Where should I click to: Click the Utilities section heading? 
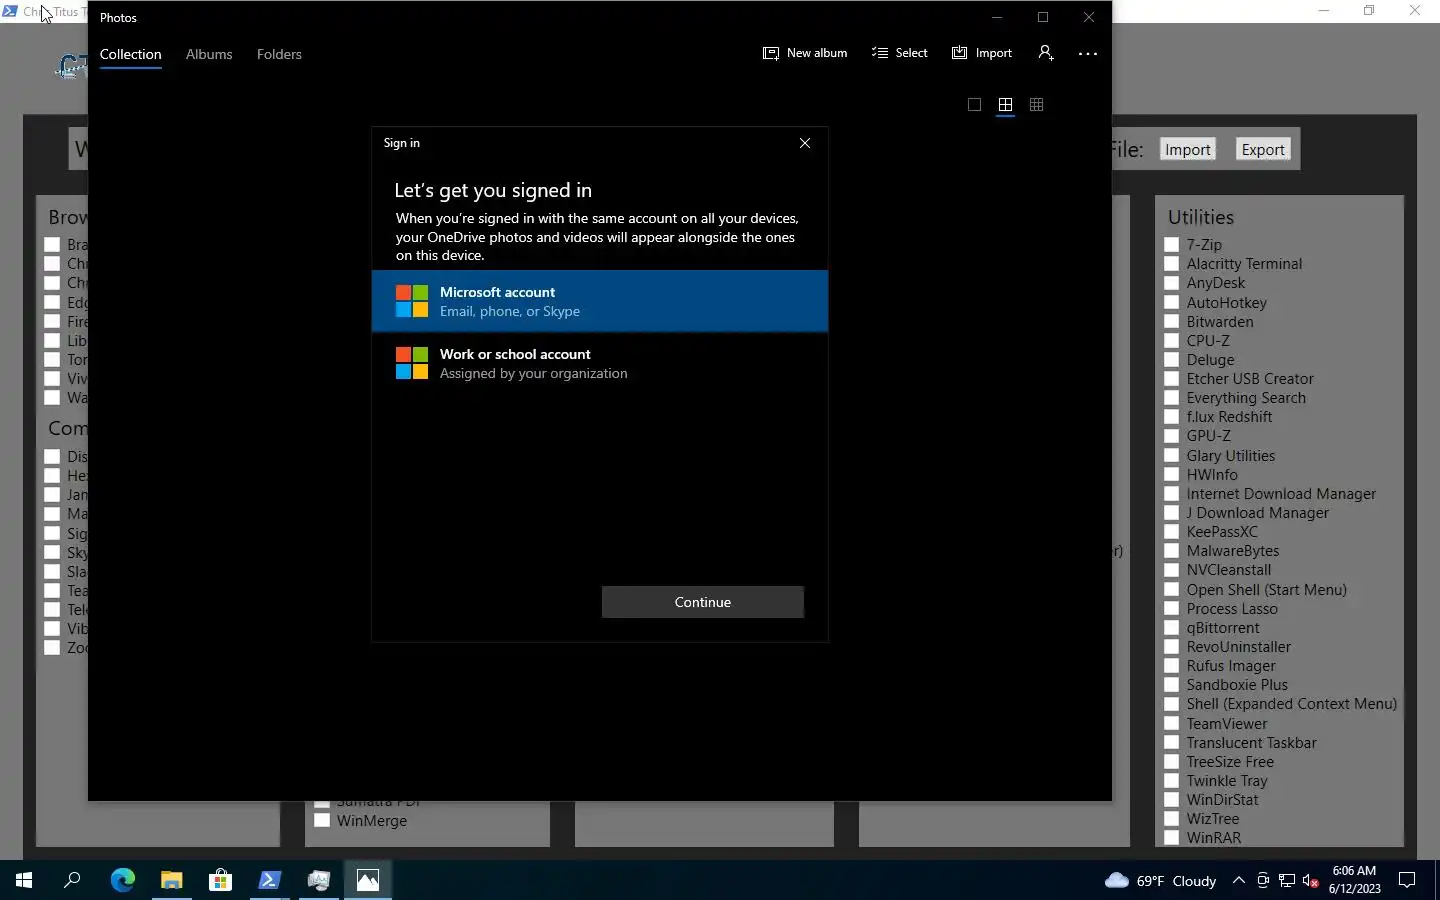point(1200,217)
